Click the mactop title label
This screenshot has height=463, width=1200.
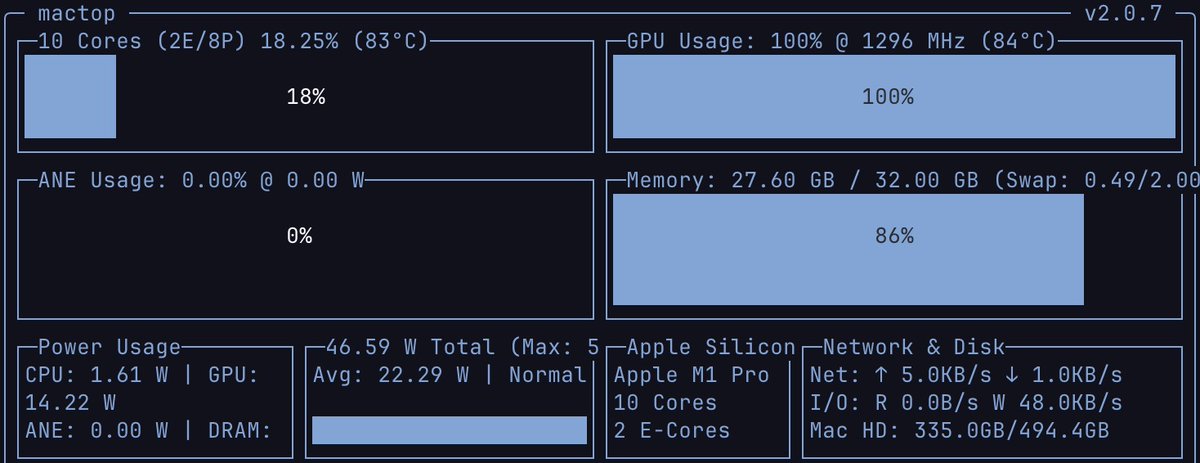pos(76,15)
